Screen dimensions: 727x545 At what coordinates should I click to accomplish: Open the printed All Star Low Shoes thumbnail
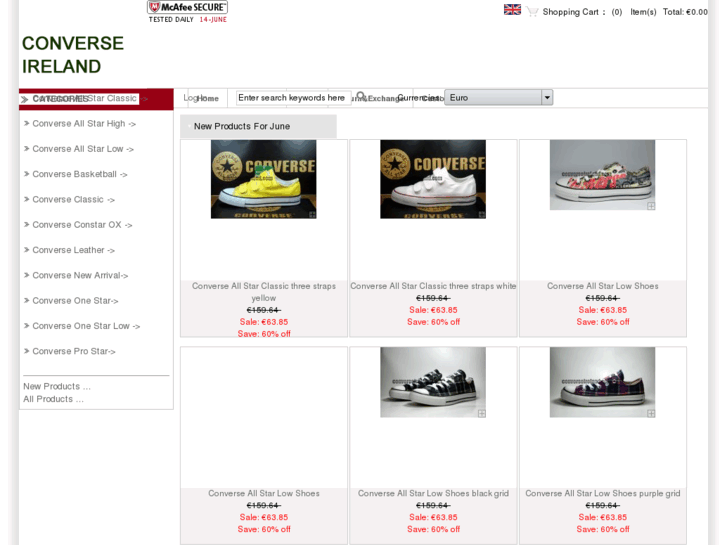[x=602, y=175]
